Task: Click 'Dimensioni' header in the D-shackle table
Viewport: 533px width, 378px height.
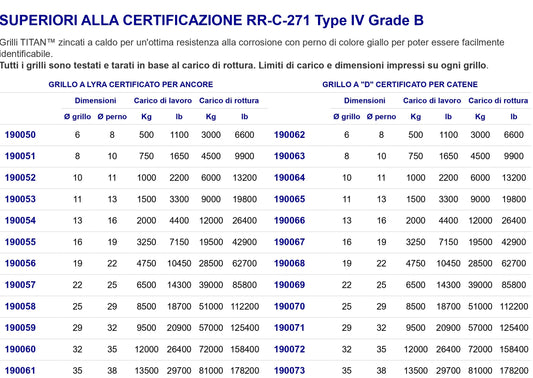Action: [x=365, y=101]
